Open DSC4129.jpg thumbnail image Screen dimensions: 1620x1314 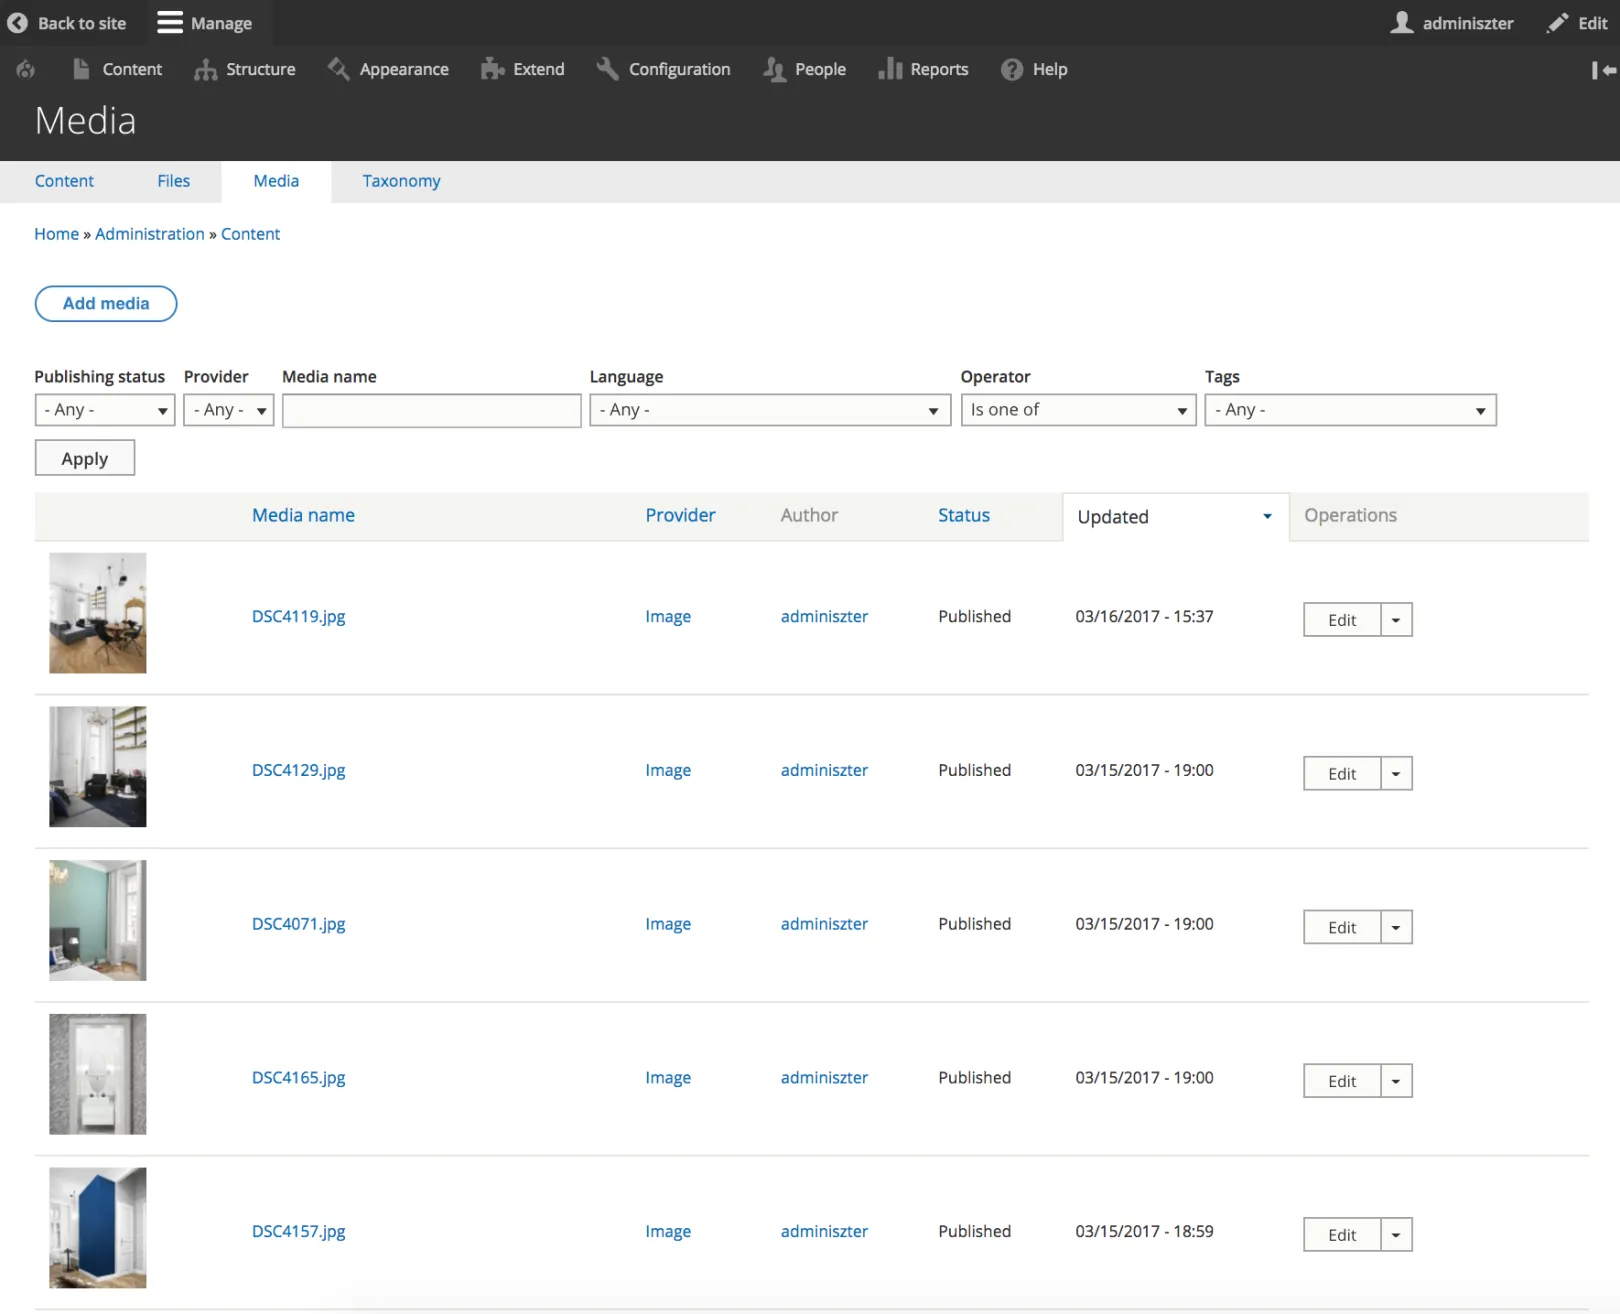pos(98,767)
